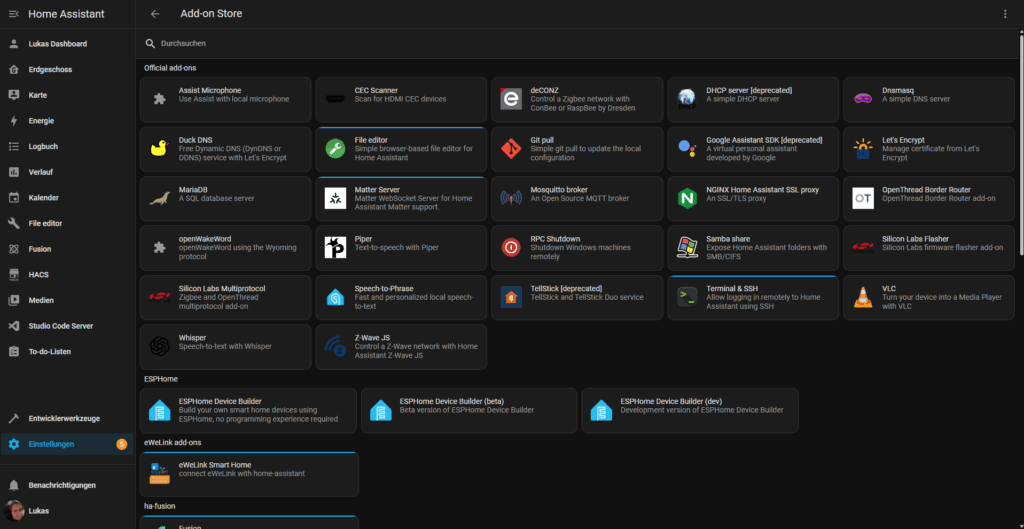Click the RPC Shutdown power icon
This screenshot has height=529, width=1024.
pos(511,248)
